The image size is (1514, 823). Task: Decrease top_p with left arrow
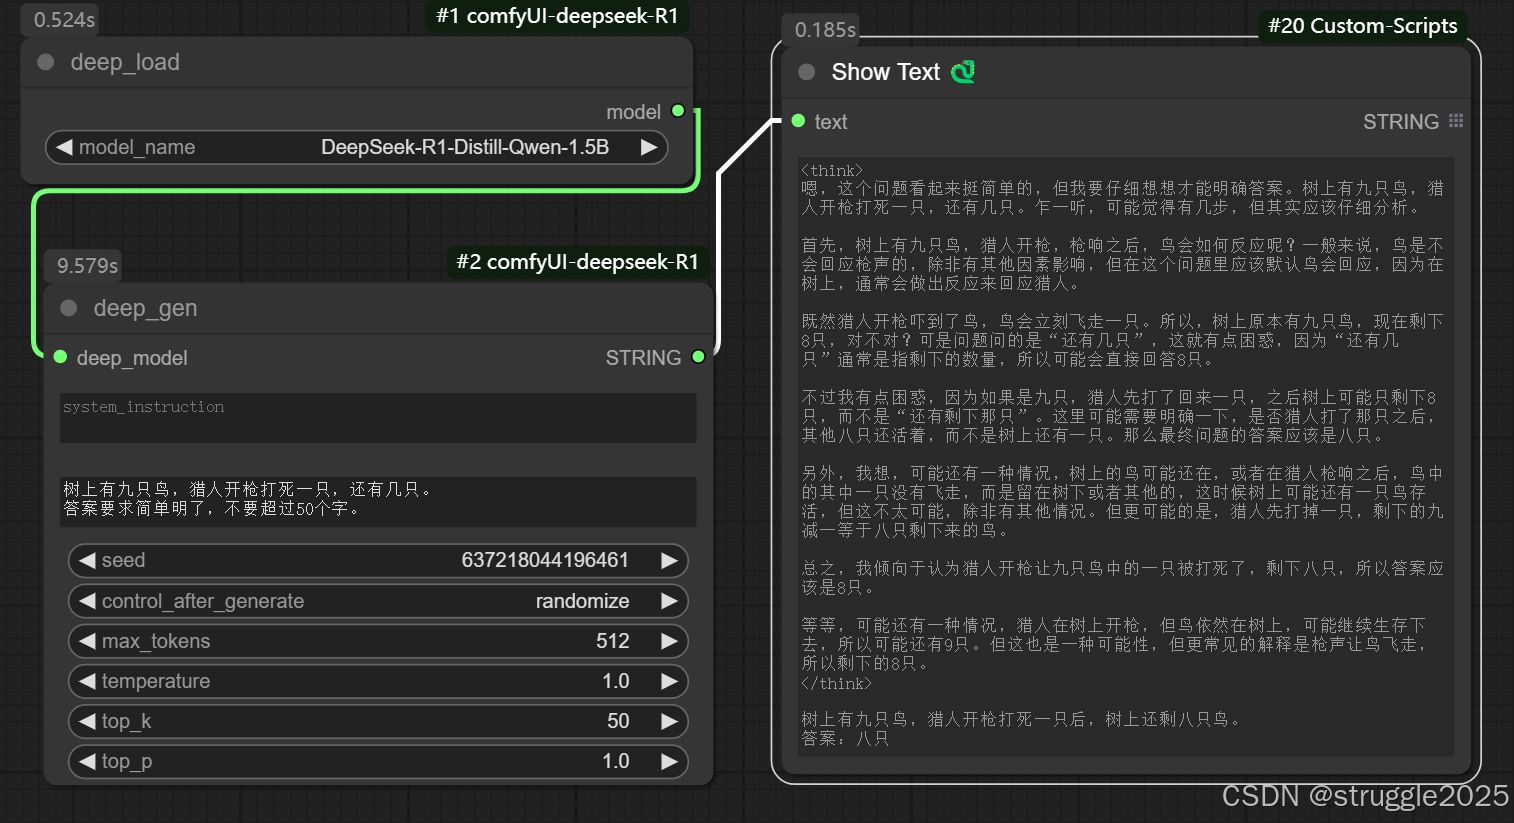pyautogui.click(x=87, y=761)
